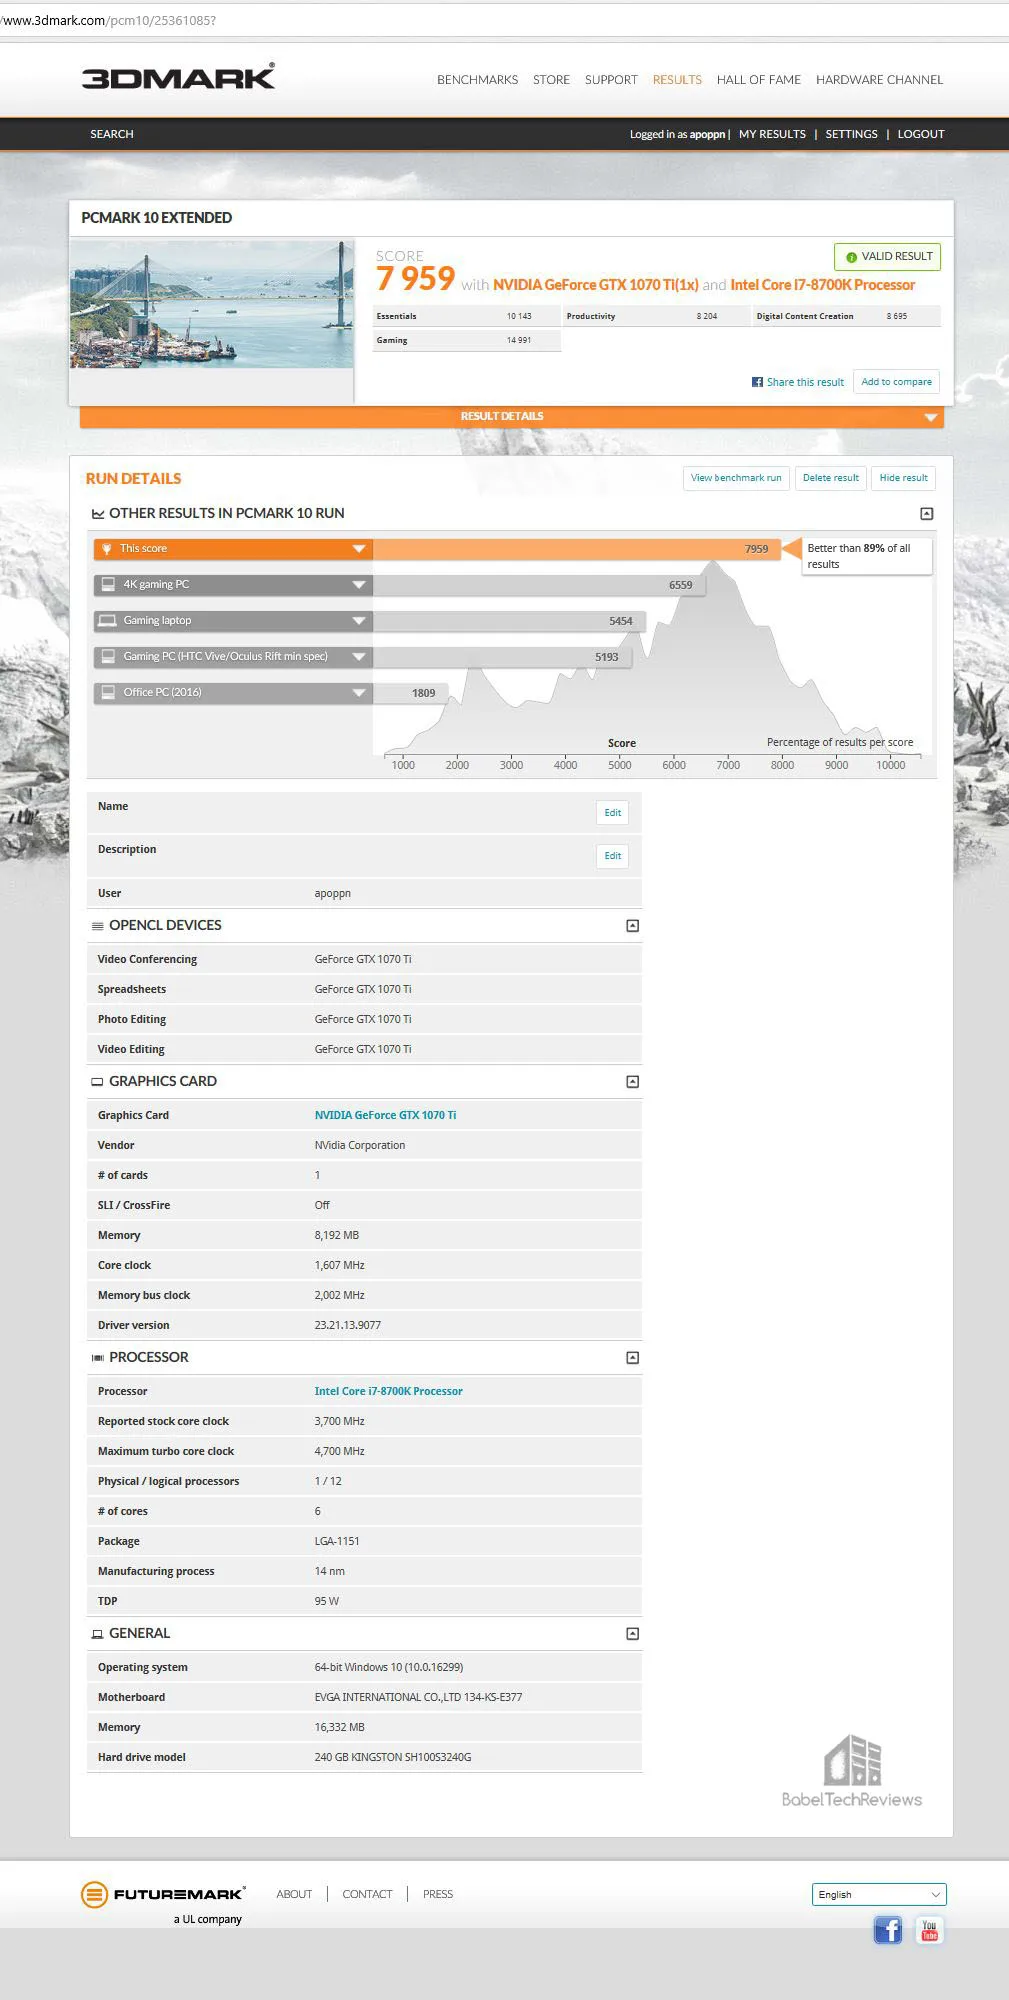Open the Results menu item
The height and width of the screenshot is (2000, 1009).
point(677,80)
